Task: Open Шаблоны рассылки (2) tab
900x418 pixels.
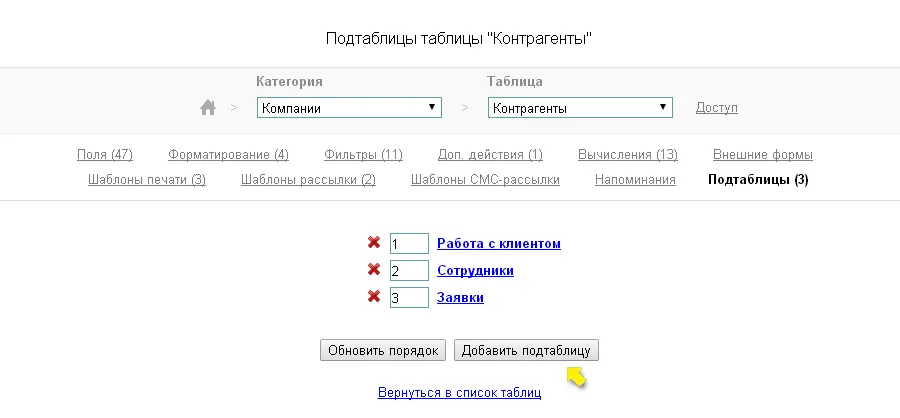Action: coord(308,180)
